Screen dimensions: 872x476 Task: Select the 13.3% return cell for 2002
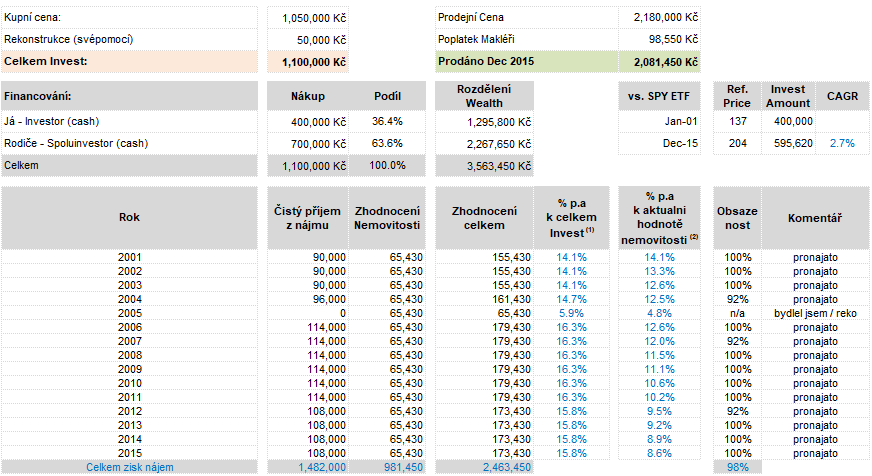(659, 271)
